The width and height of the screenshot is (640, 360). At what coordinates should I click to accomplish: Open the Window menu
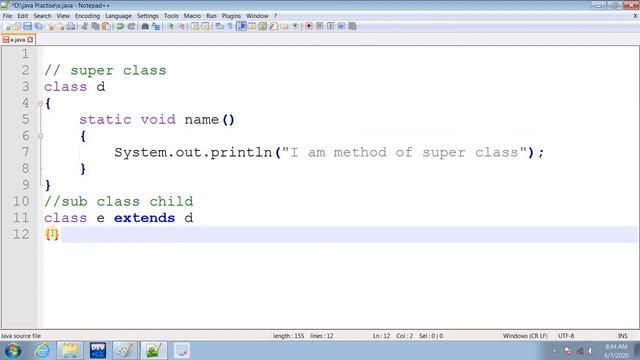click(x=257, y=16)
